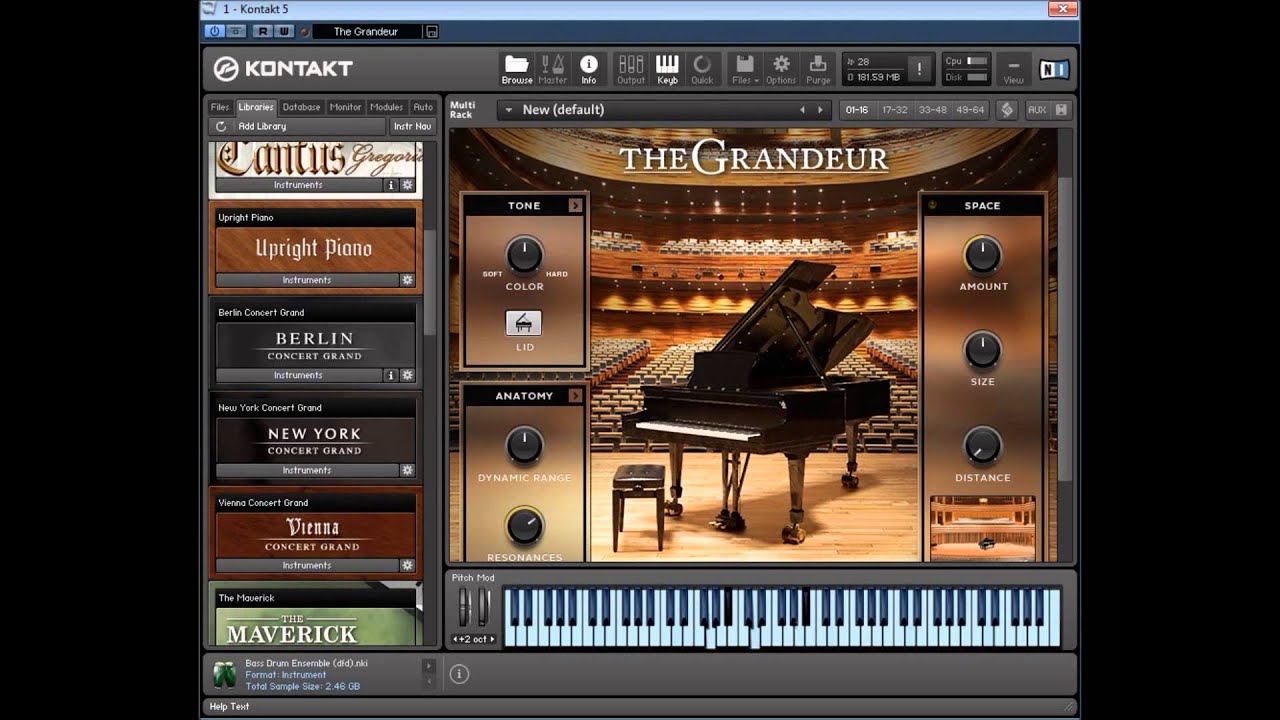Click Bass Drum Ensemble instrument icon
Image resolution: width=1280 pixels, height=720 pixels.
pos(224,674)
